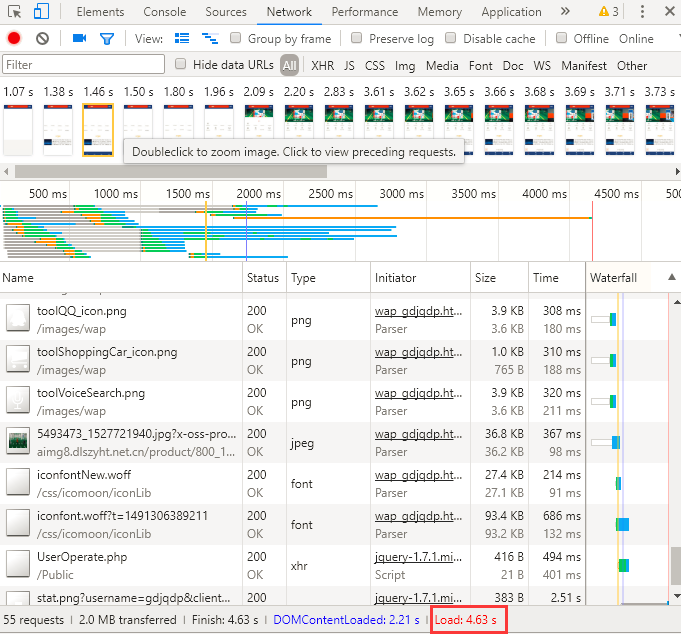Filter requests by Other
Screen dimensions: 681x634
pos(632,66)
